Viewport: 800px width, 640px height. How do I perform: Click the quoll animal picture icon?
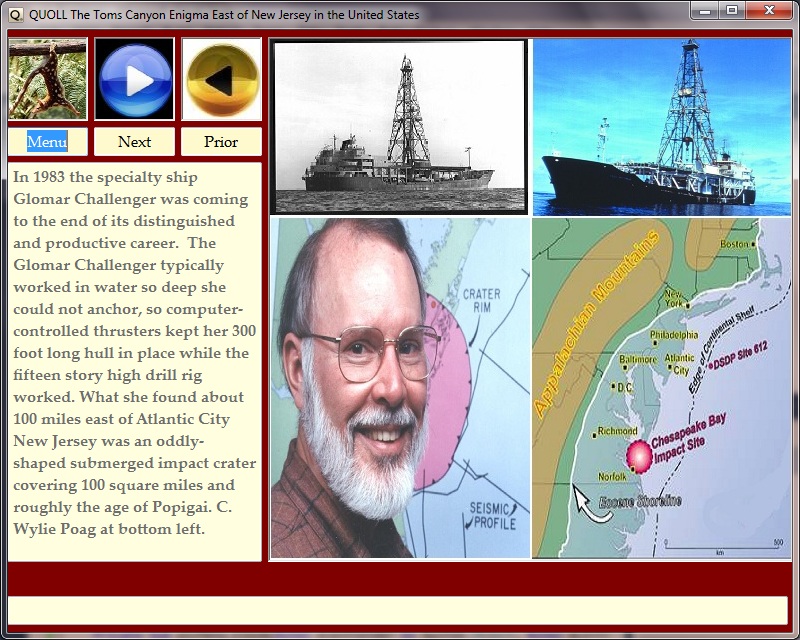[x=47, y=79]
